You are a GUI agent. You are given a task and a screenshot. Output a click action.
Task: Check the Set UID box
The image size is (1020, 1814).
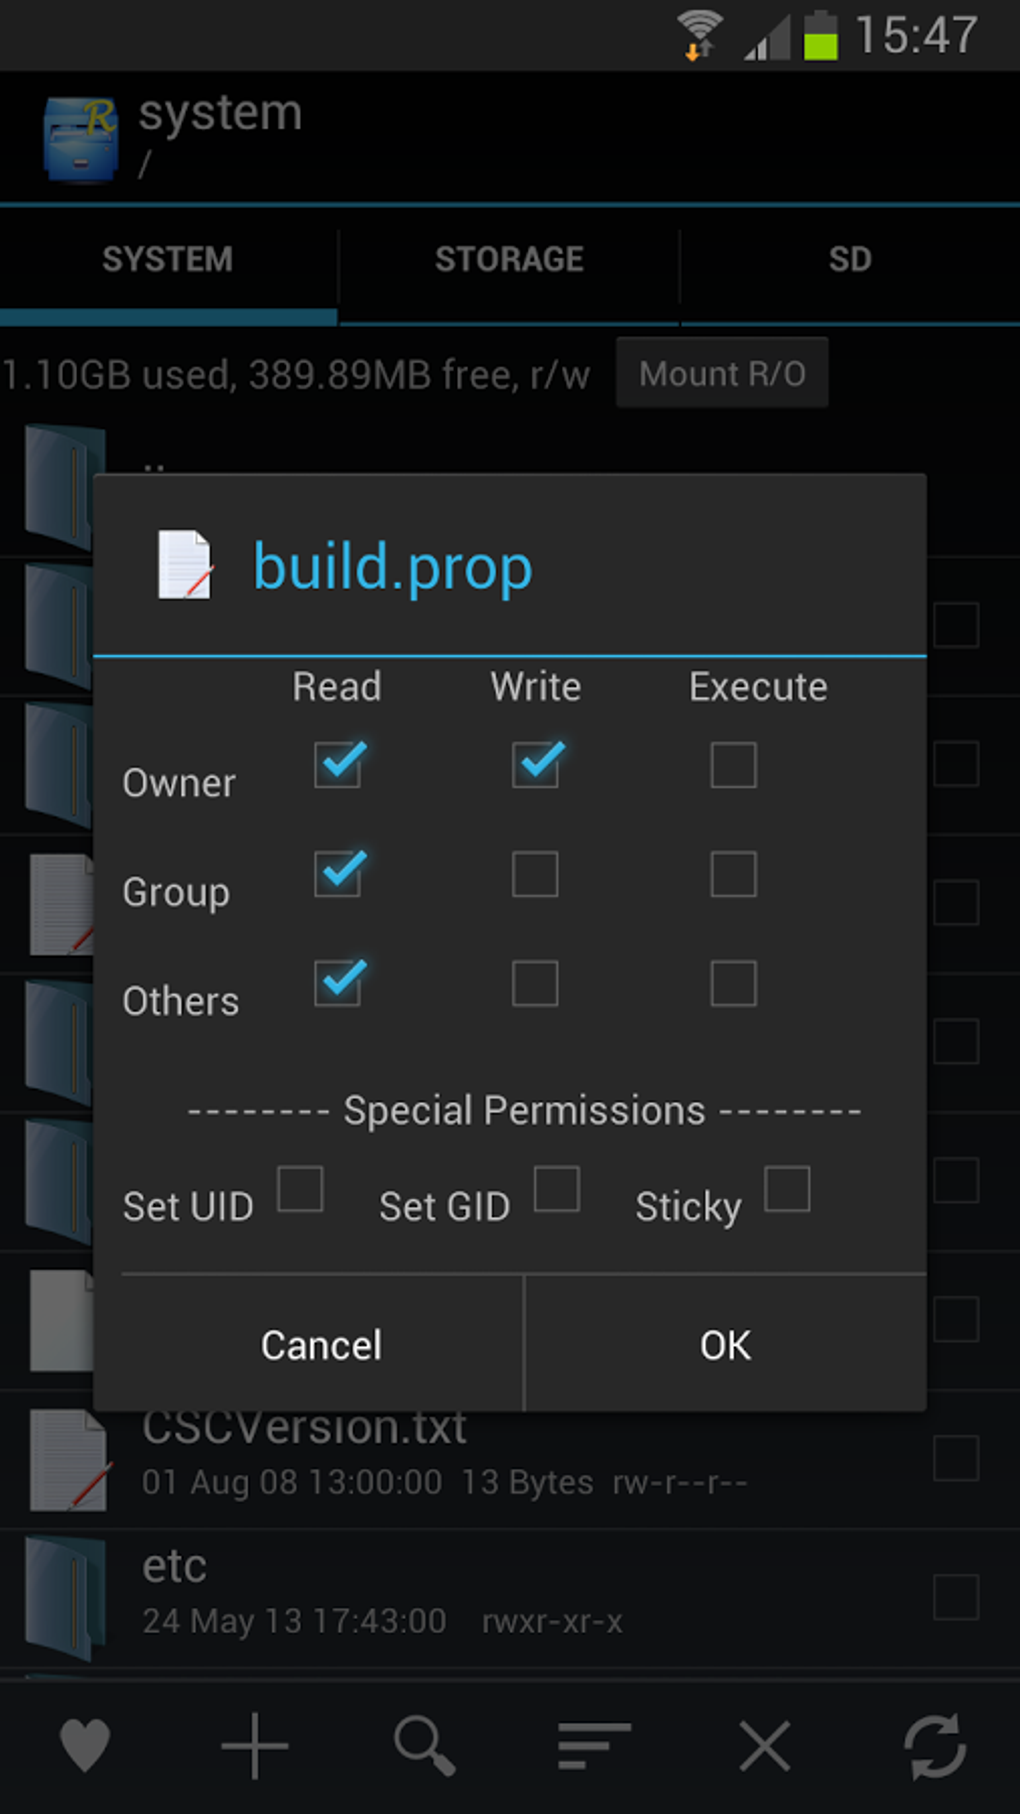(x=300, y=1189)
